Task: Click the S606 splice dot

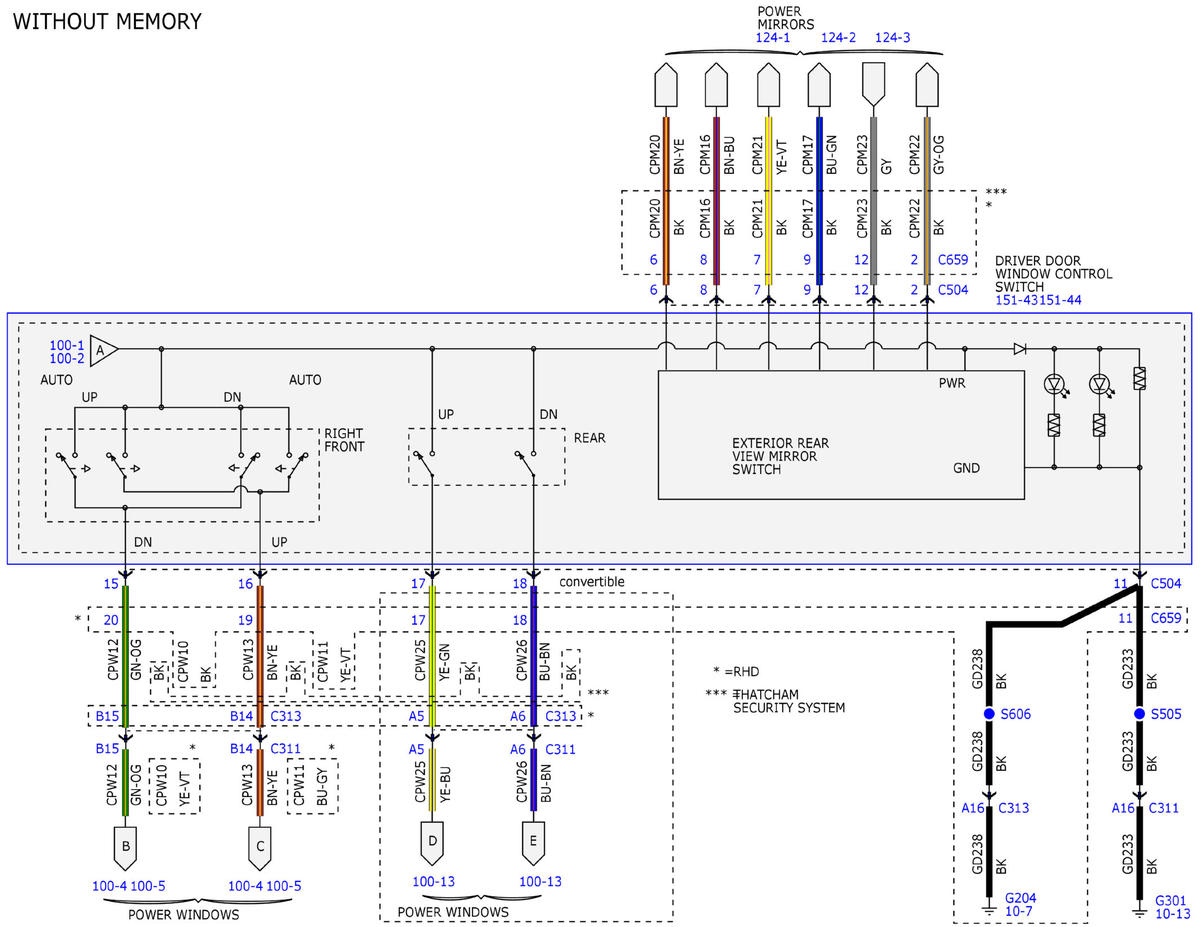Action: point(990,714)
